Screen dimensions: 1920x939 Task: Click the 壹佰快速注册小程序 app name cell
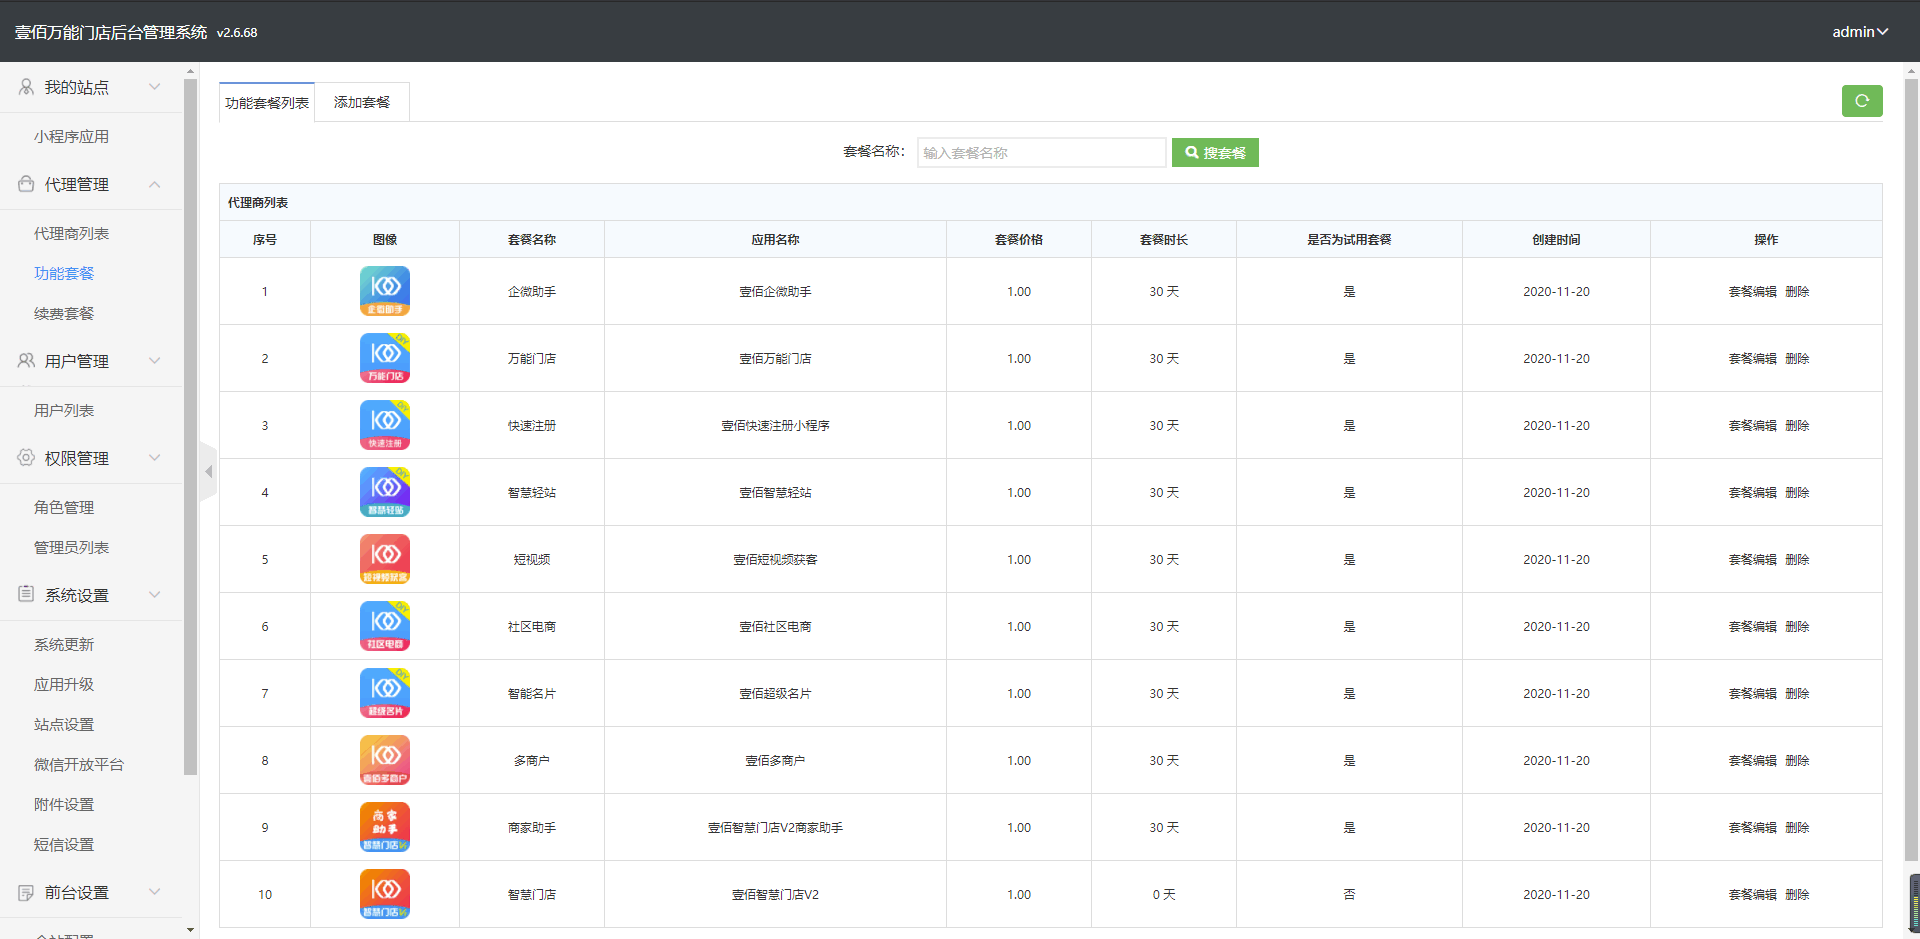[x=775, y=425]
